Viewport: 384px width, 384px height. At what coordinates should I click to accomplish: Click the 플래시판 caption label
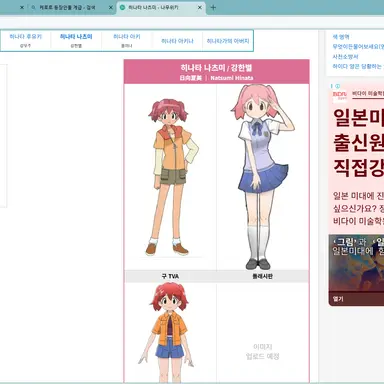point(262,276)
